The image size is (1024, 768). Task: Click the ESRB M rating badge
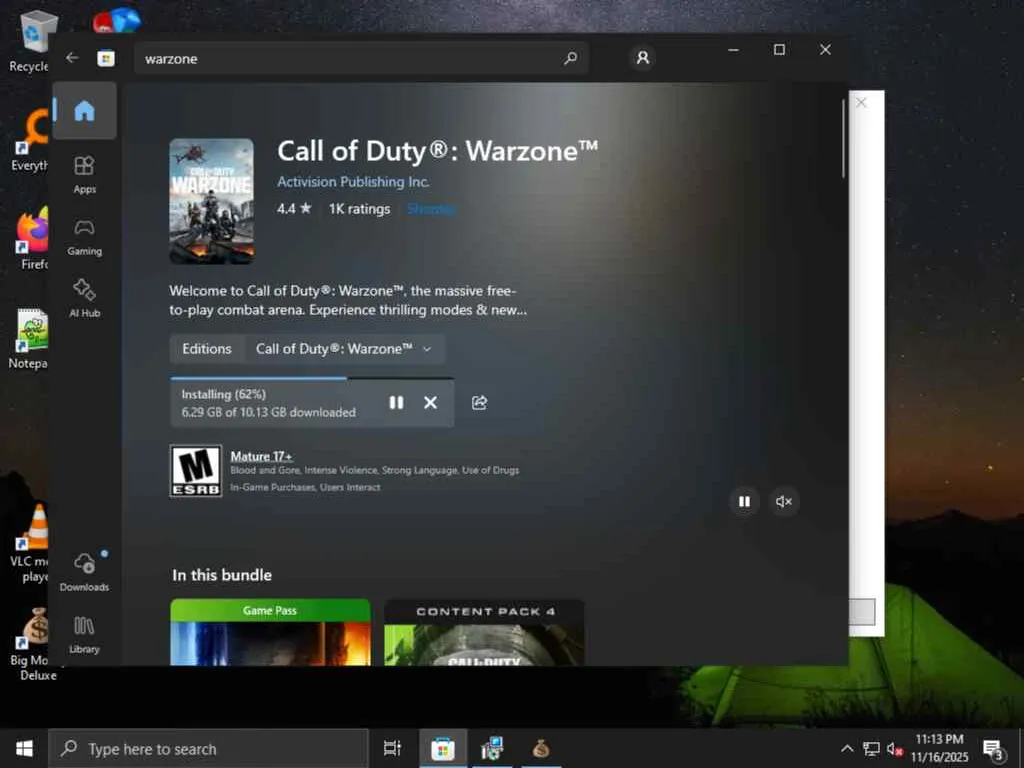(x=196, y=471)
